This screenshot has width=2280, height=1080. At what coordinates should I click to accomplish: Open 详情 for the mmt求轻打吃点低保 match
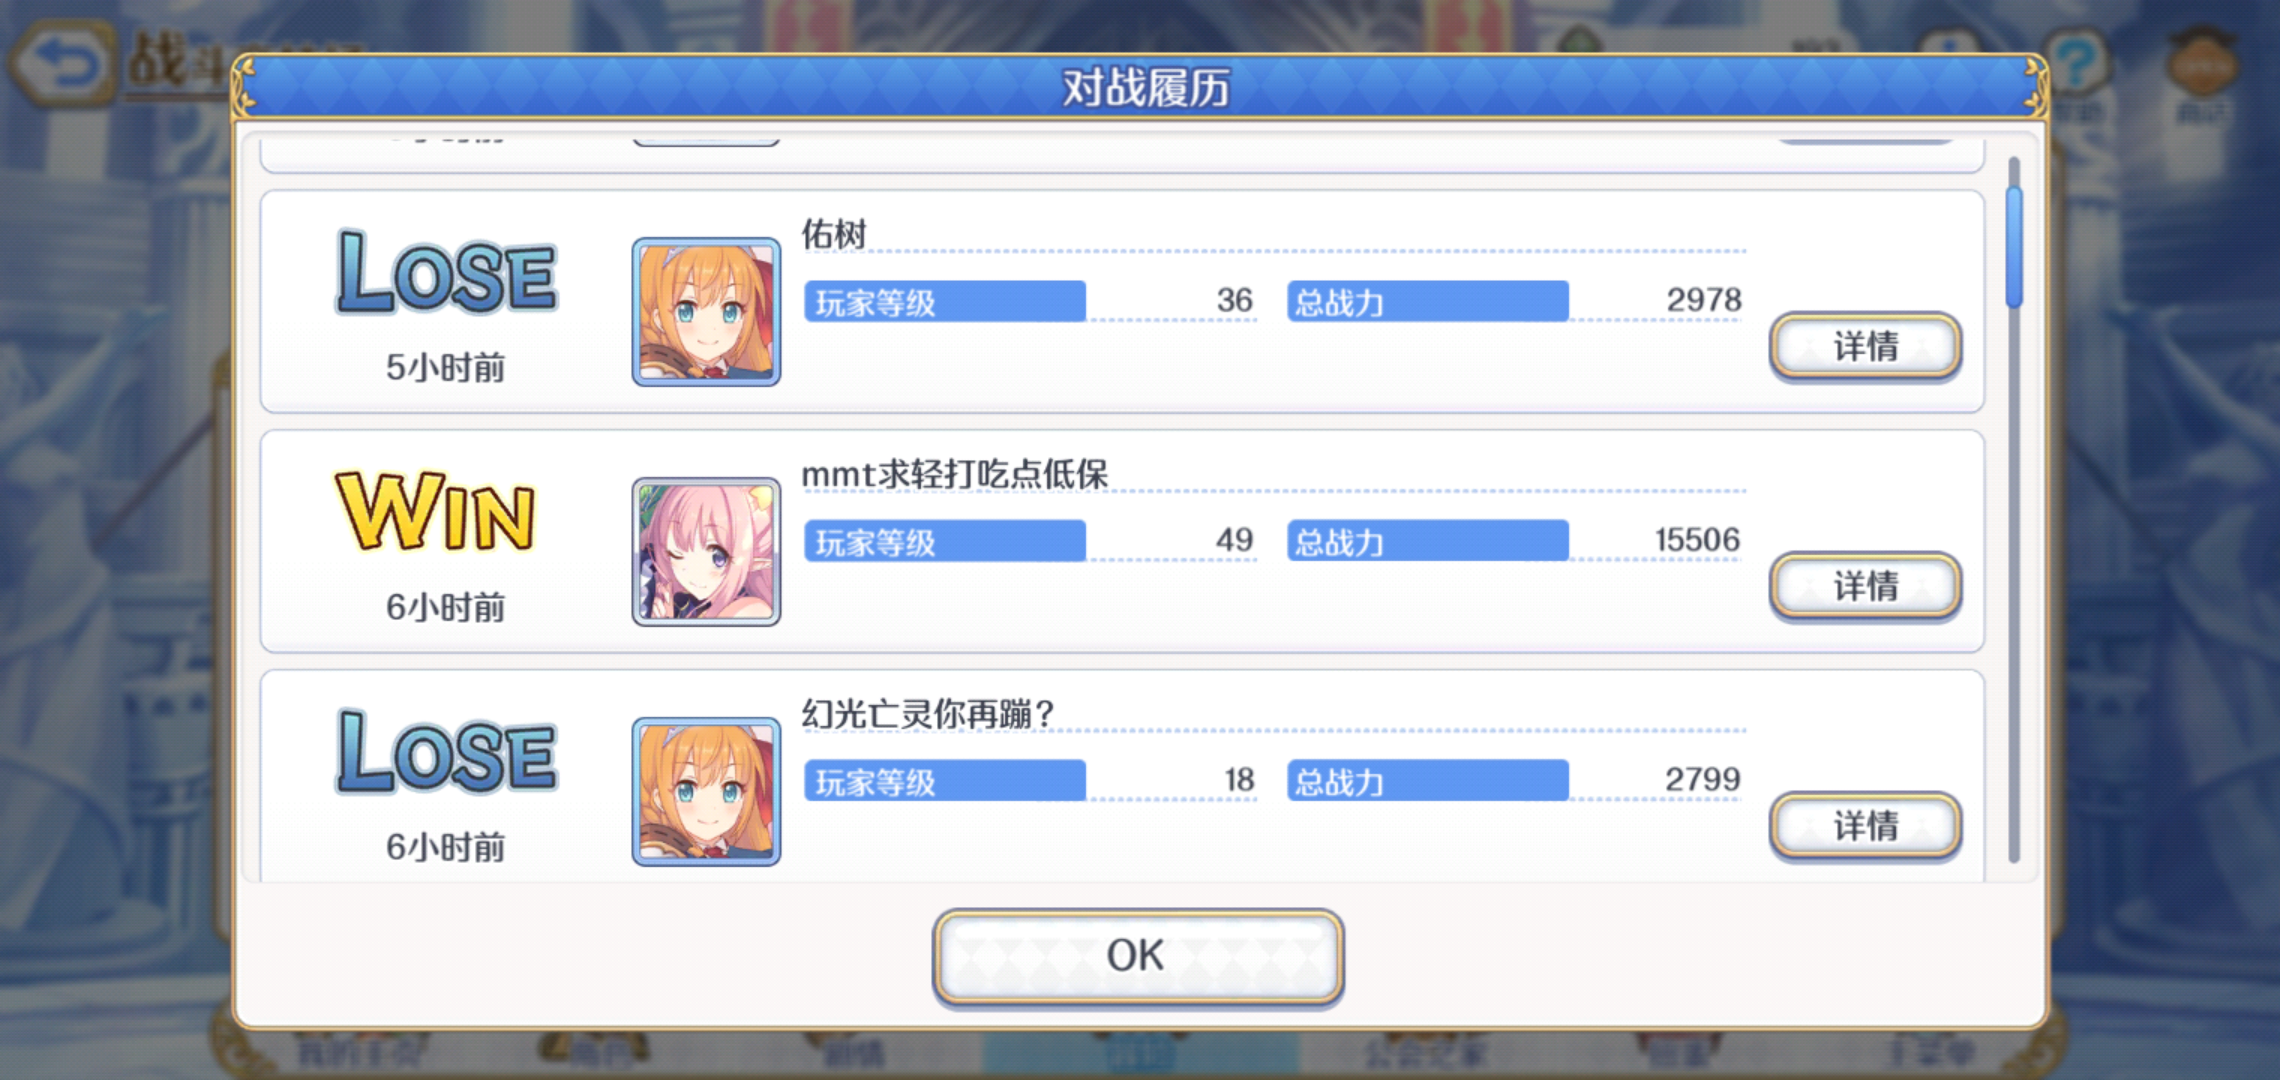(x=1865, y=586)
